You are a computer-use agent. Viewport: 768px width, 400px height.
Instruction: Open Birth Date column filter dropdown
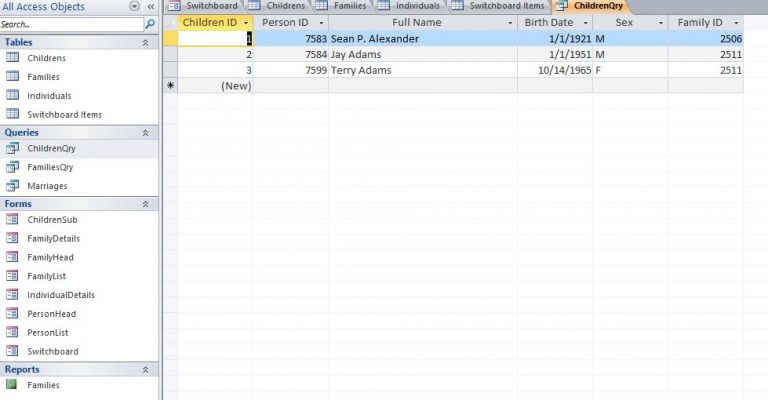click(x=585, y=23)
